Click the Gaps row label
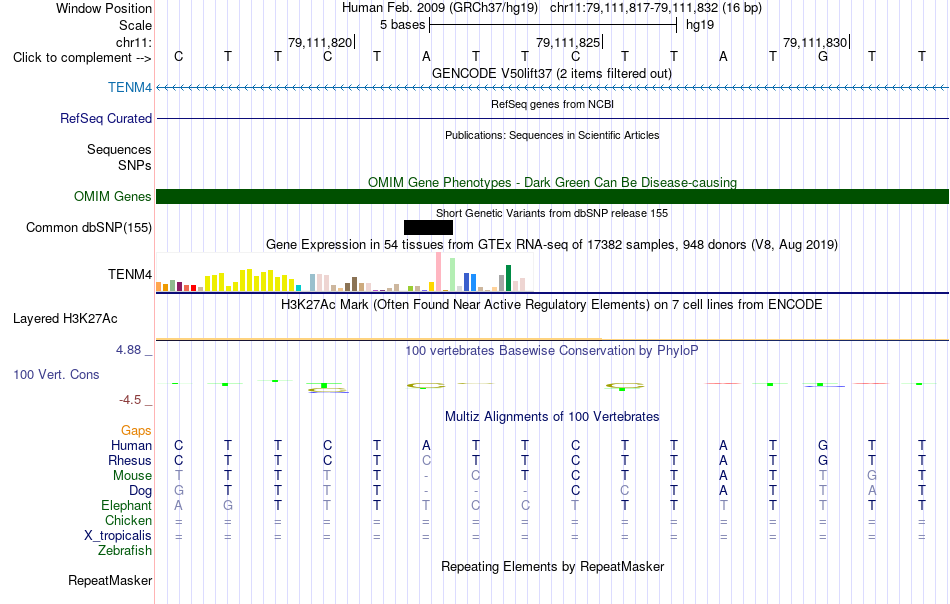The height and width of the screenshot is (604, 950). 136,430
